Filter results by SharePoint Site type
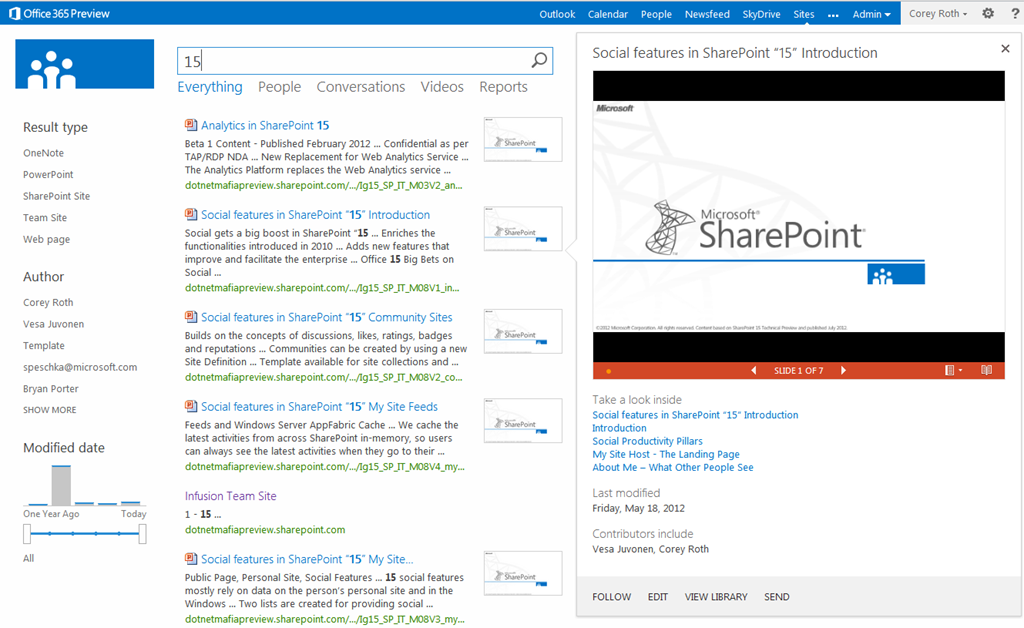 [x=57, y=196]
